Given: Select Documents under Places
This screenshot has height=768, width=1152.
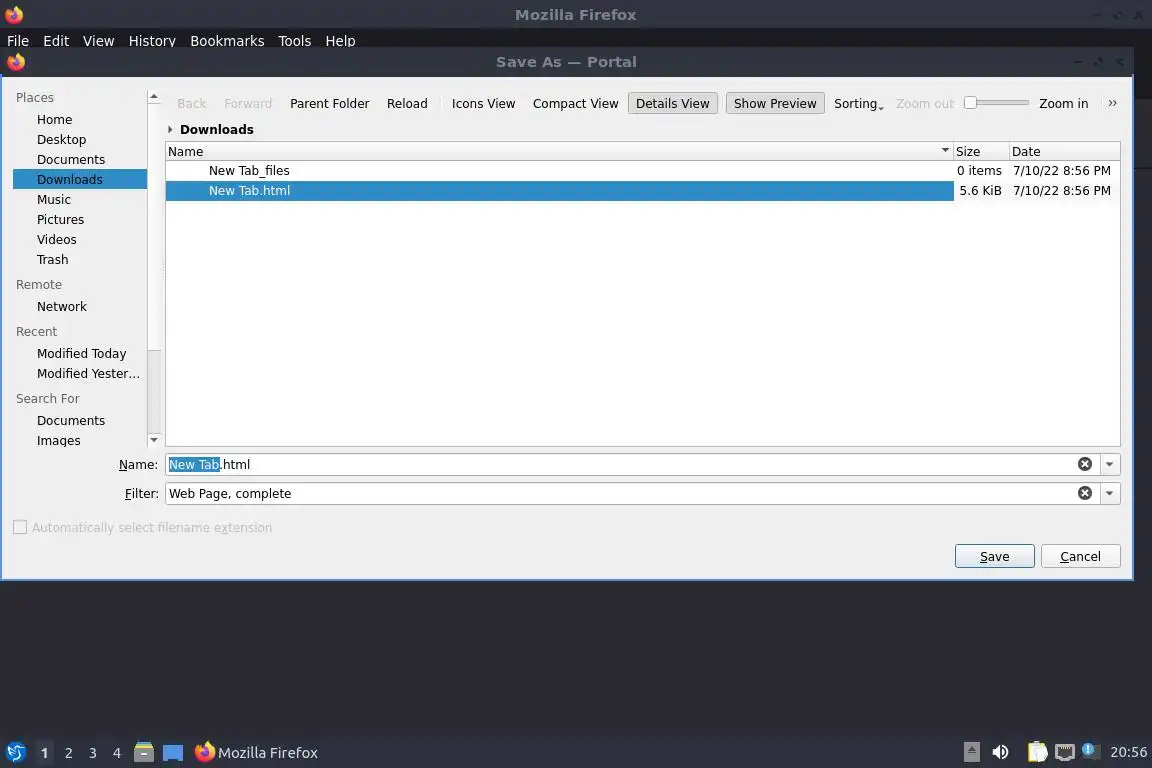Looking at the screenshot, I should 79,159.
